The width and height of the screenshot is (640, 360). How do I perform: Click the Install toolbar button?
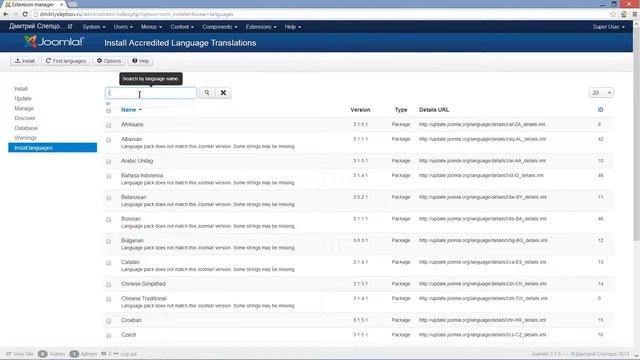[x=24, y=61]
